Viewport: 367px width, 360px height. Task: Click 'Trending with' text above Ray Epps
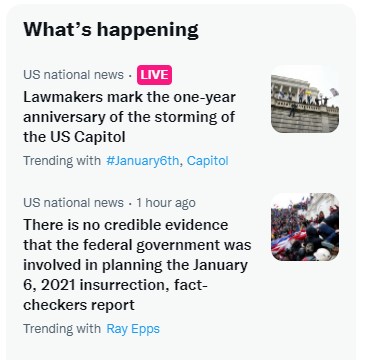[62, 329]
